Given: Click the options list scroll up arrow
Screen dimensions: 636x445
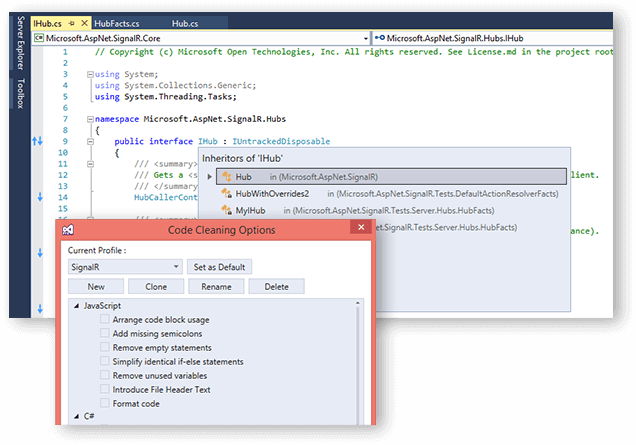Looking at the screenshot, I should click(x=358, y=303).
